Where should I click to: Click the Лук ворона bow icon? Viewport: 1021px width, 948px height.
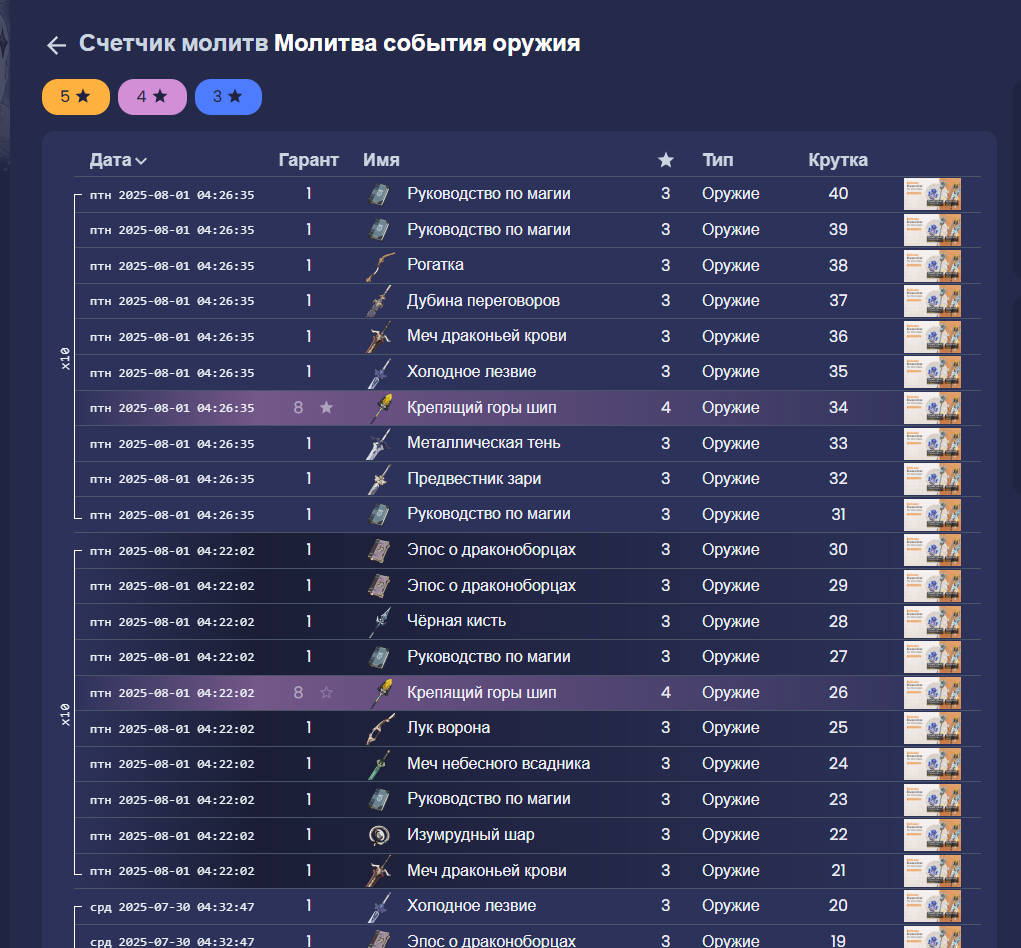pyautogui.click(x=380, y=729)
